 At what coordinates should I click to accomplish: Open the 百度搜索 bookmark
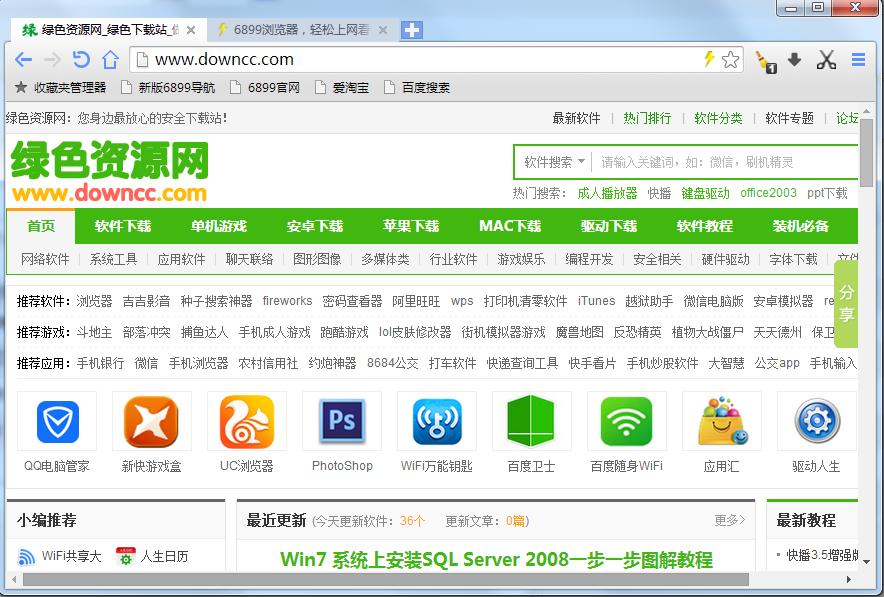[417, 87]
